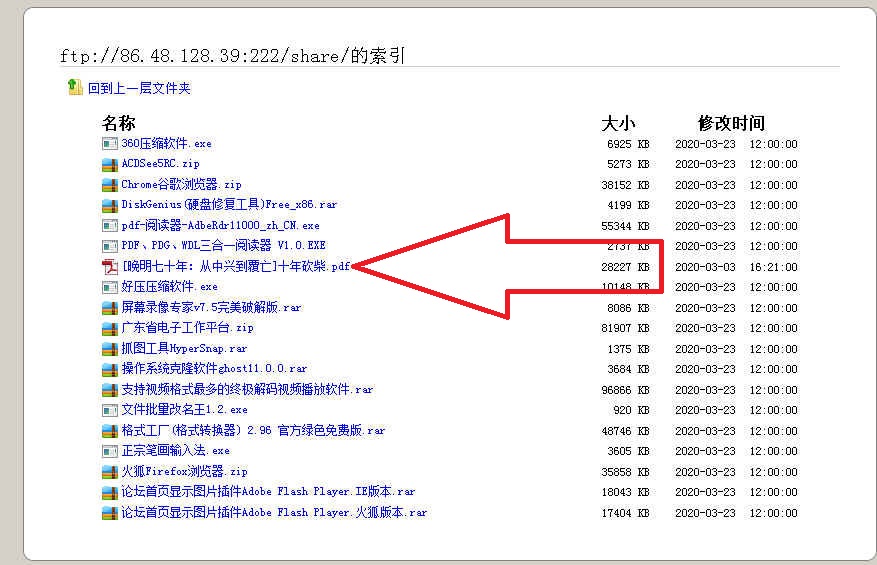The width and height of the screenshot is (877, 565).
Task: Click the up-folder icon beside 回到上一层文件夹
Action: 74,88
